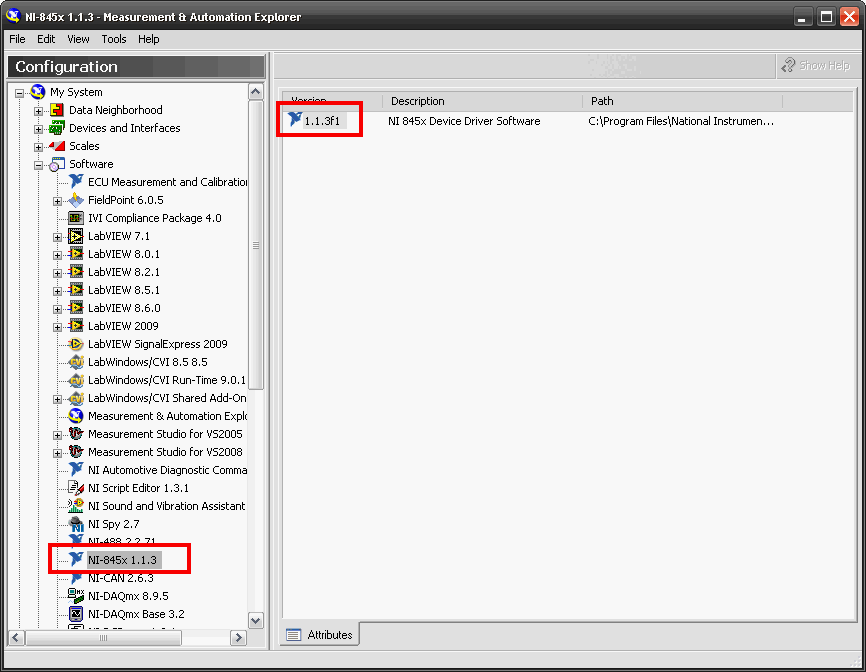Click the NI-DAQmx Base 3.2 icon

tap(76, 614)
